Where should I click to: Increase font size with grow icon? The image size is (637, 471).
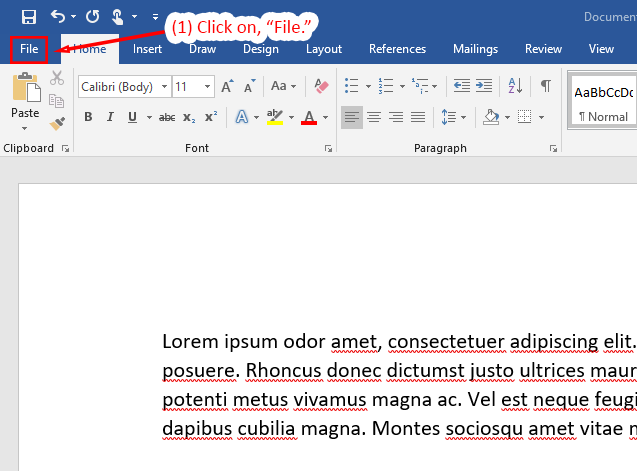tap(227, 86)
